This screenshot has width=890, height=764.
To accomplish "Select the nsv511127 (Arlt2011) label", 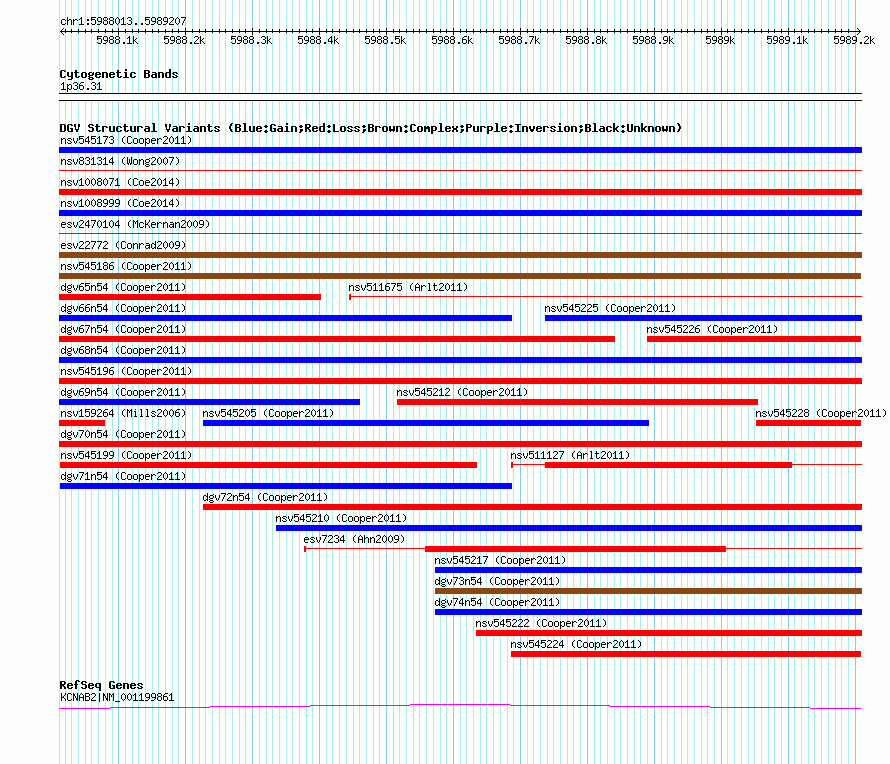I will click(570, 455).
